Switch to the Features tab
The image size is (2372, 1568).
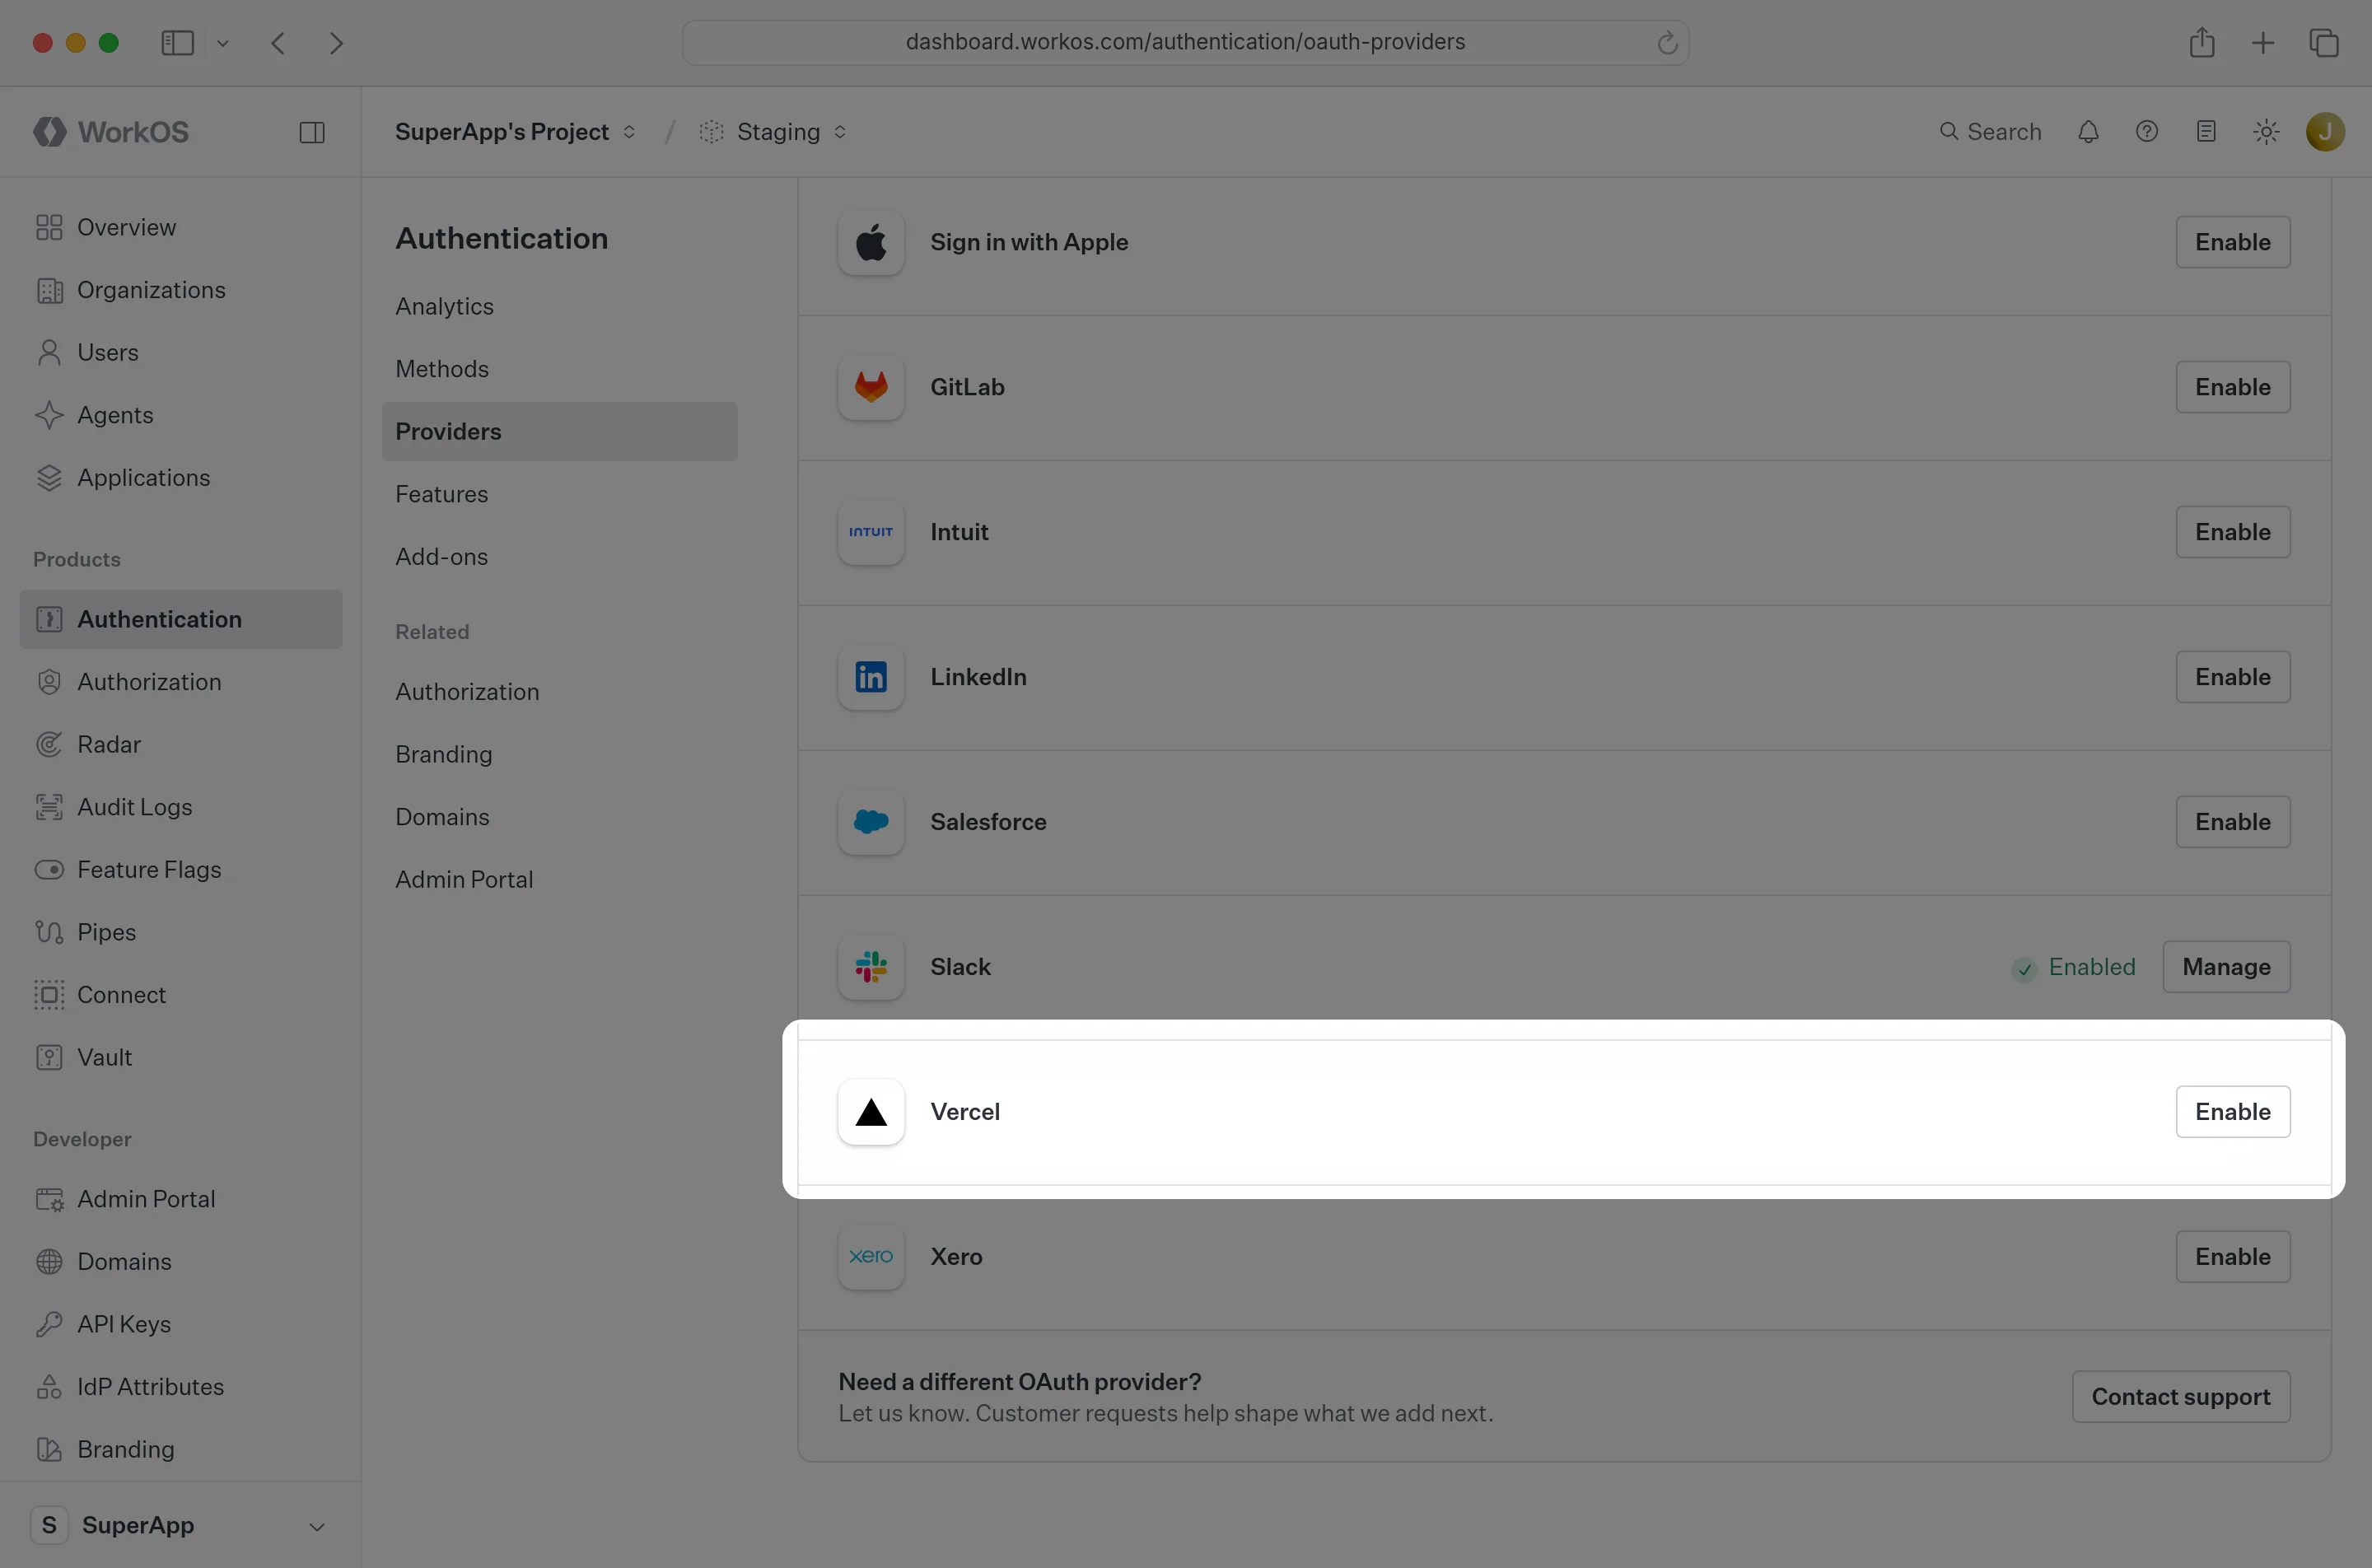560,494
